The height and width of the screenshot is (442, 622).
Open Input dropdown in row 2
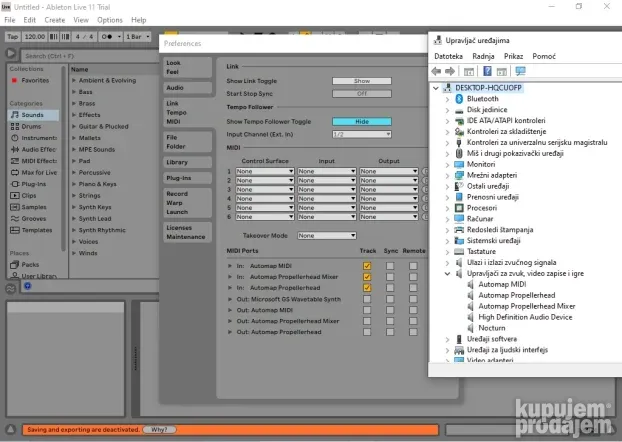tap(326, 181)
